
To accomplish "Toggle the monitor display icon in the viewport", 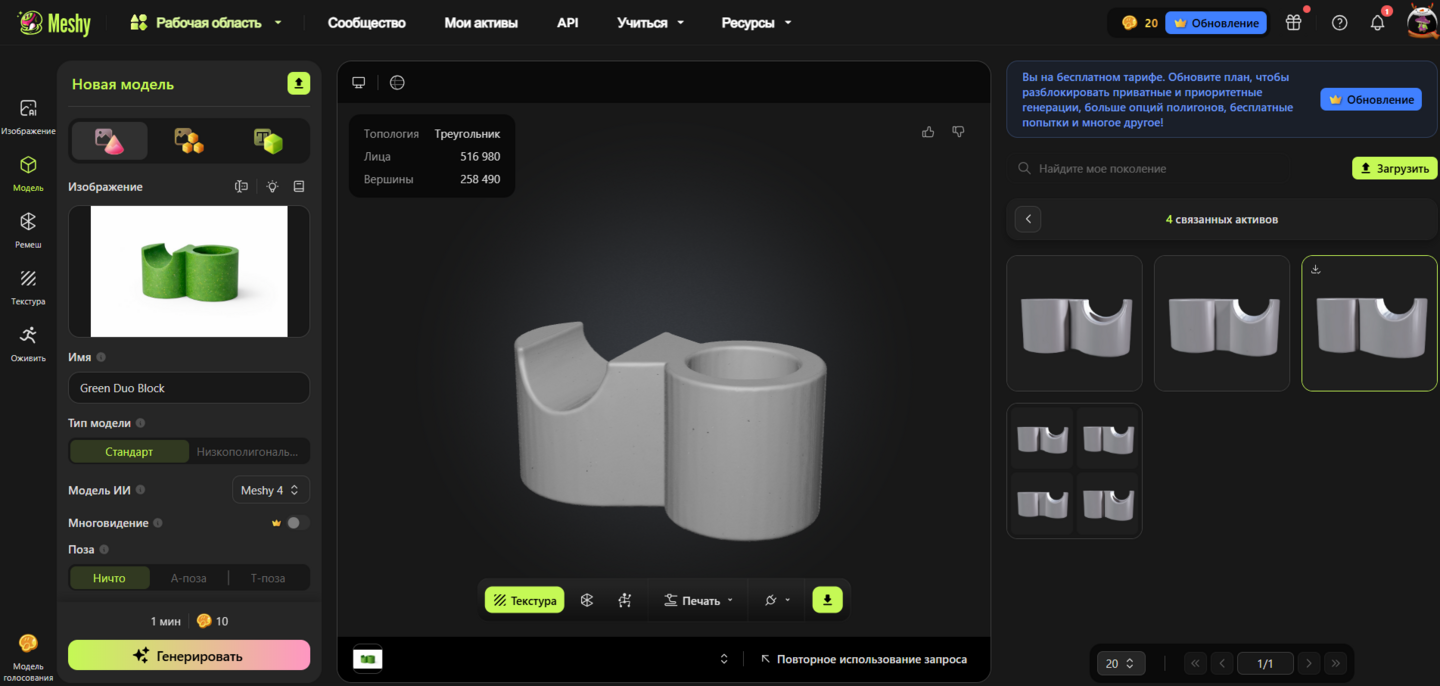I will click(x=359, y=82).
